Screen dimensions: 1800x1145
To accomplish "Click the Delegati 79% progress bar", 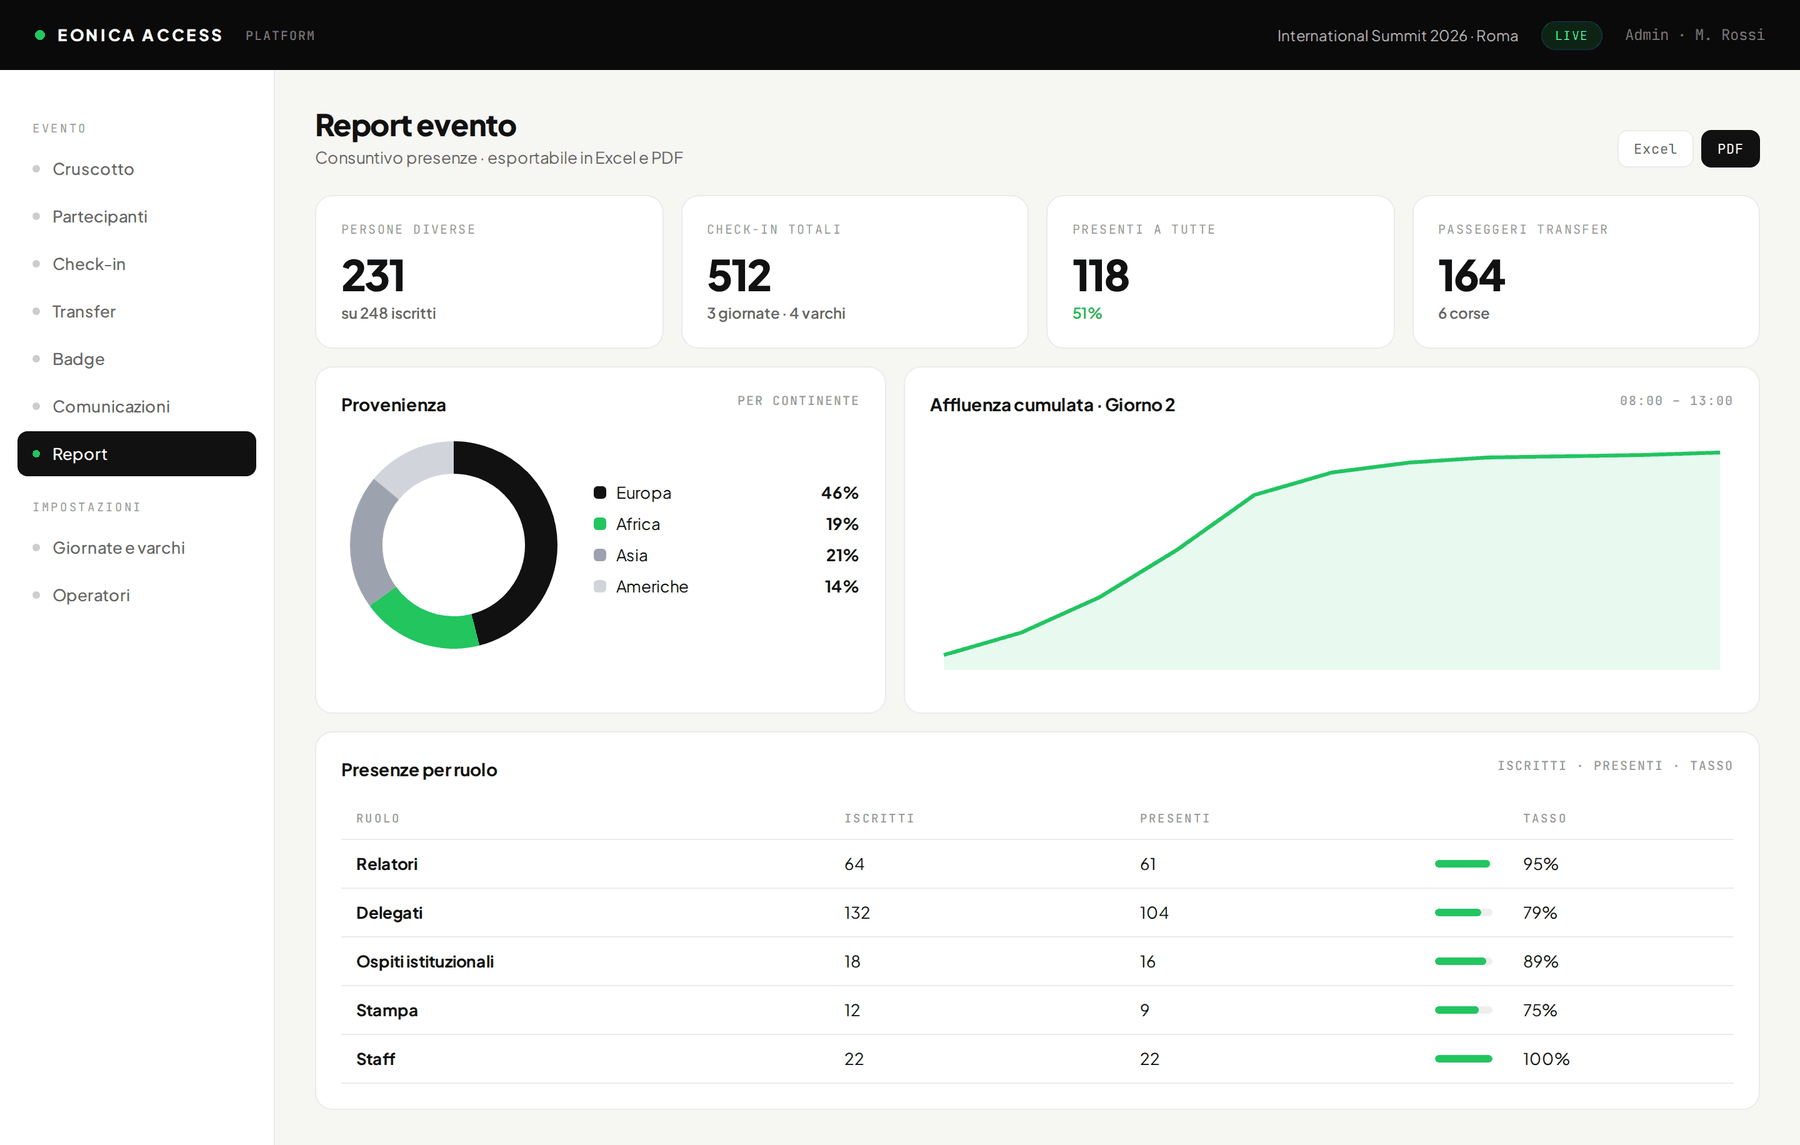I will pyautogui.click(x=1463, y=913).
